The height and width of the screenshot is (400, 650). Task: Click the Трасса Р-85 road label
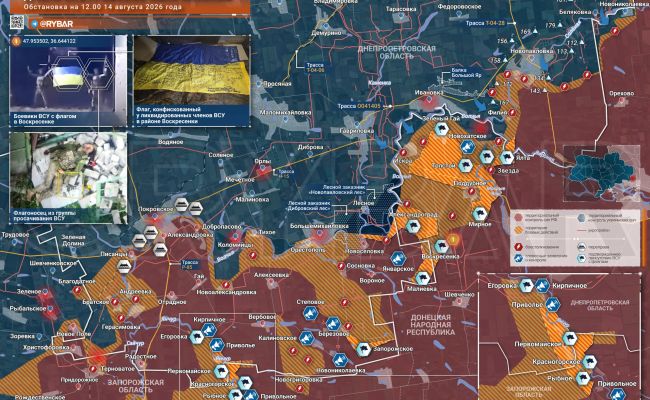click(190, 264)
